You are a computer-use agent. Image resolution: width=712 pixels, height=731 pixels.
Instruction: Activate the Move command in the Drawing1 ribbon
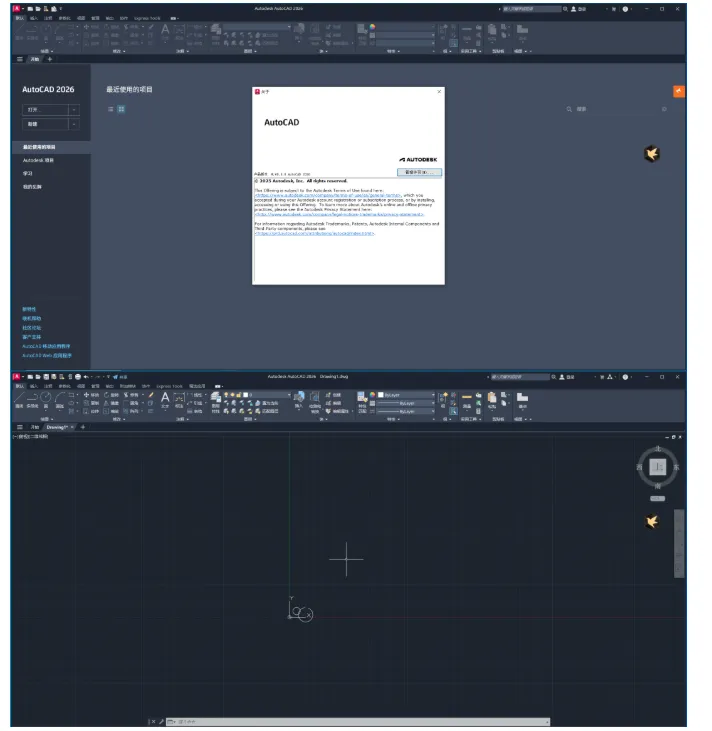pos(91,395)
